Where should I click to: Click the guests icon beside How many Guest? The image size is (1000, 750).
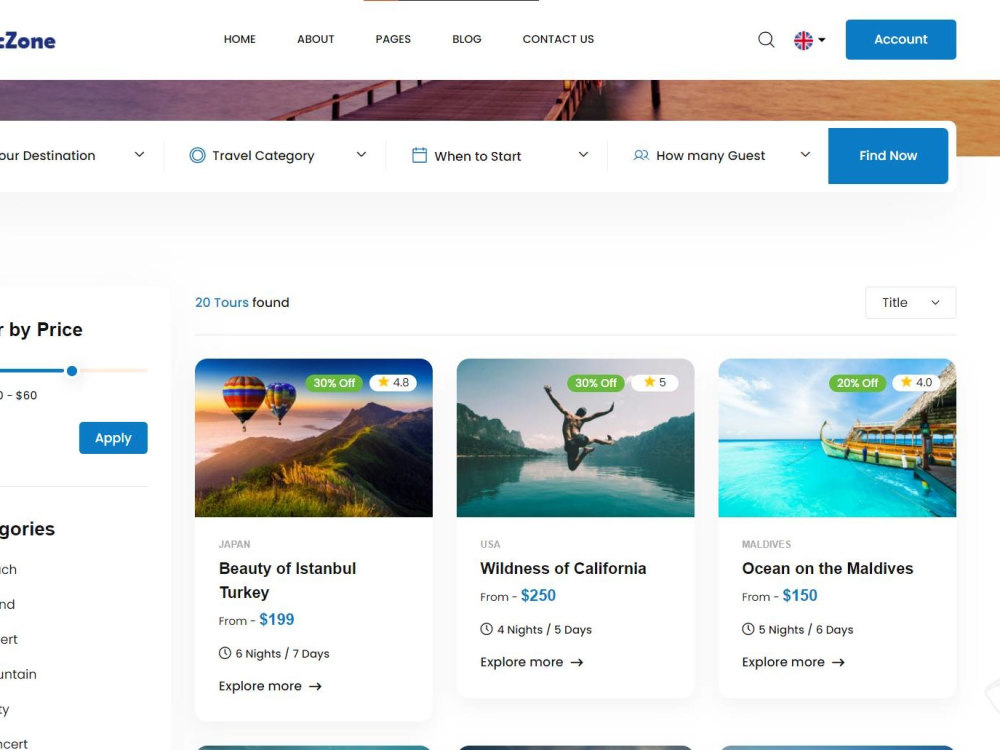(x=641, y=155)
